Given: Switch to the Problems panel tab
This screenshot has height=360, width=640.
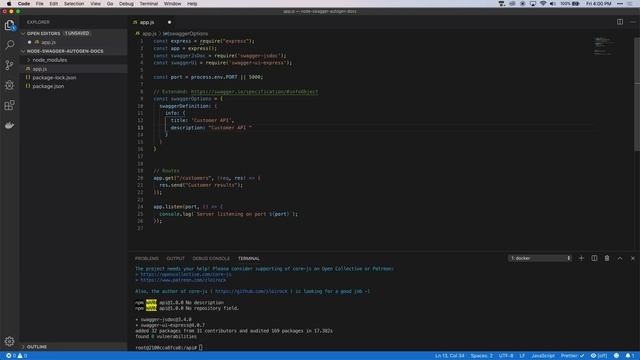Looking at the screenshot, I should (x=147, y=259).
